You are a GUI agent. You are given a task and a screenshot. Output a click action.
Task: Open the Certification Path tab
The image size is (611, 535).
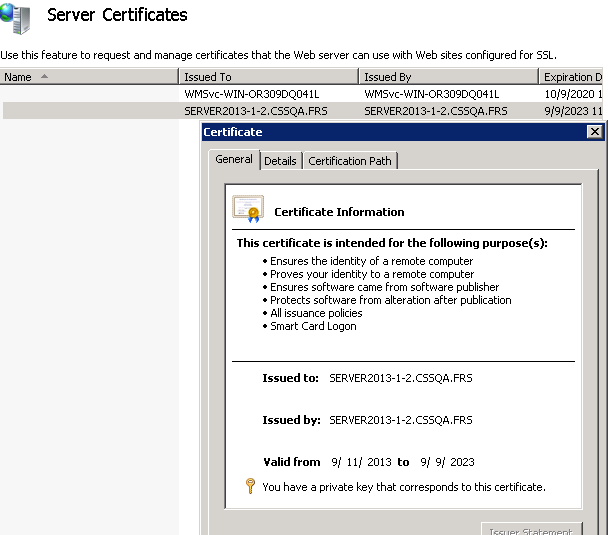(x=350, y=161)
